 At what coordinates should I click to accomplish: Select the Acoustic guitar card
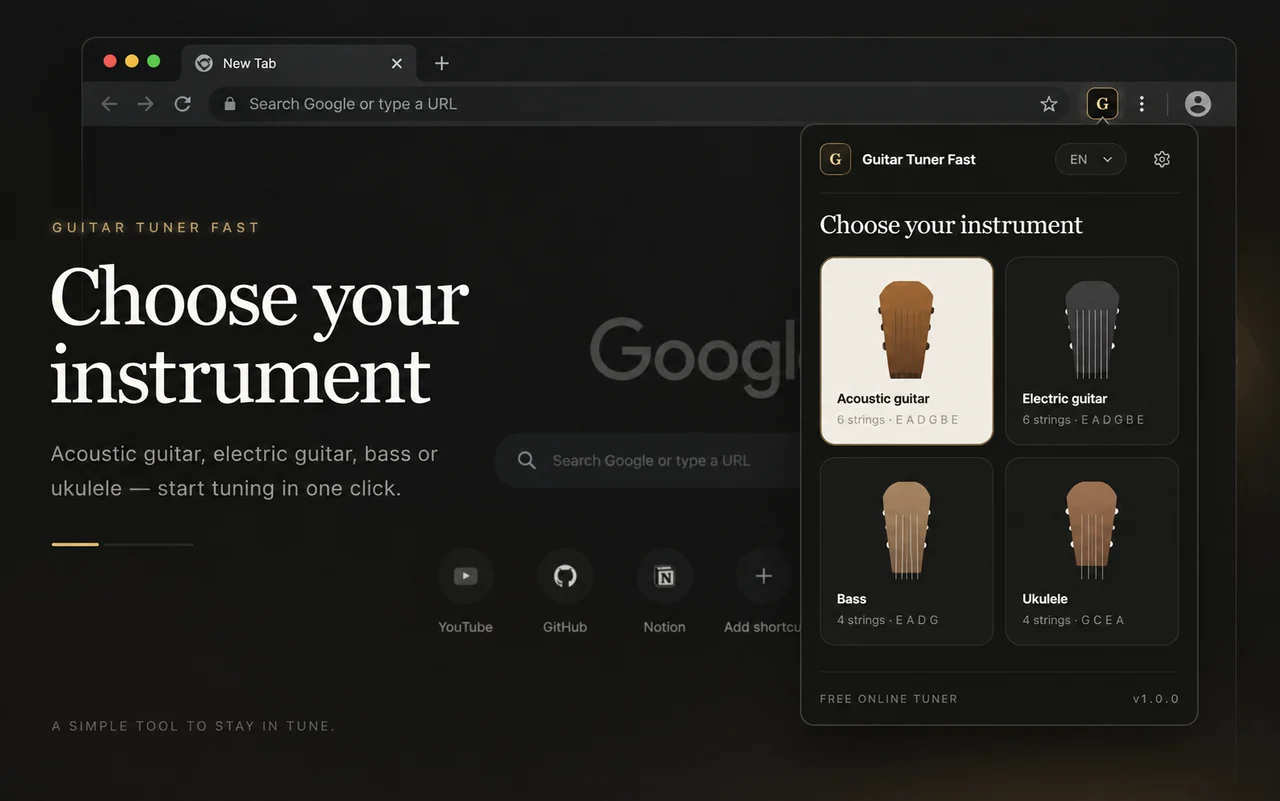pyautogui.click(x=906, y=351)
